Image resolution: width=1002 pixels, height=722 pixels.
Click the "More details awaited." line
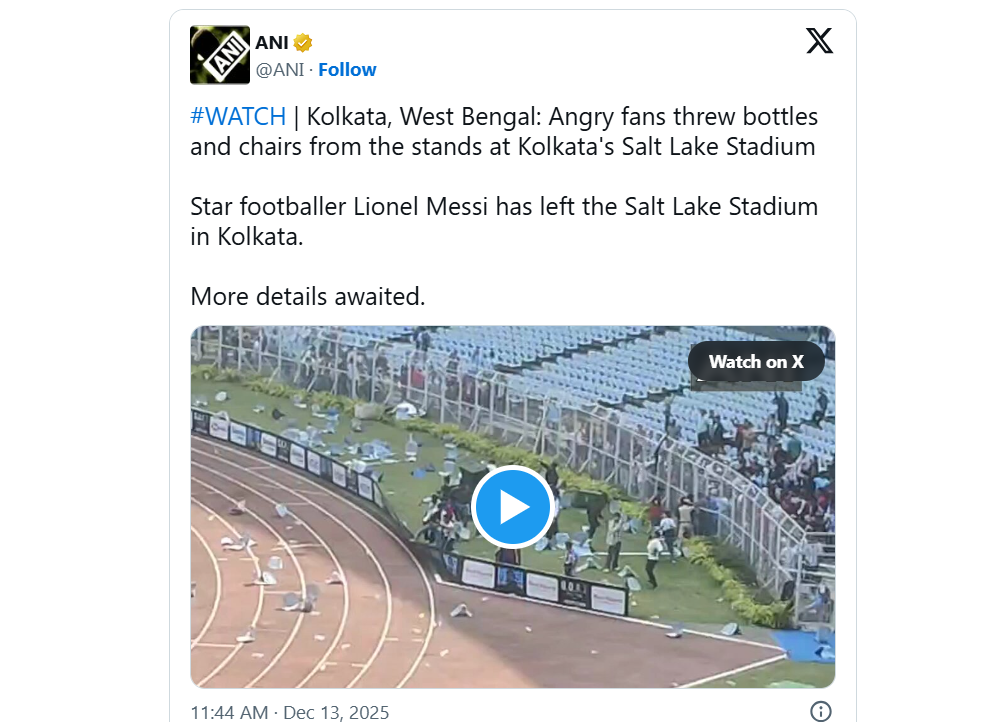[307, 296]
